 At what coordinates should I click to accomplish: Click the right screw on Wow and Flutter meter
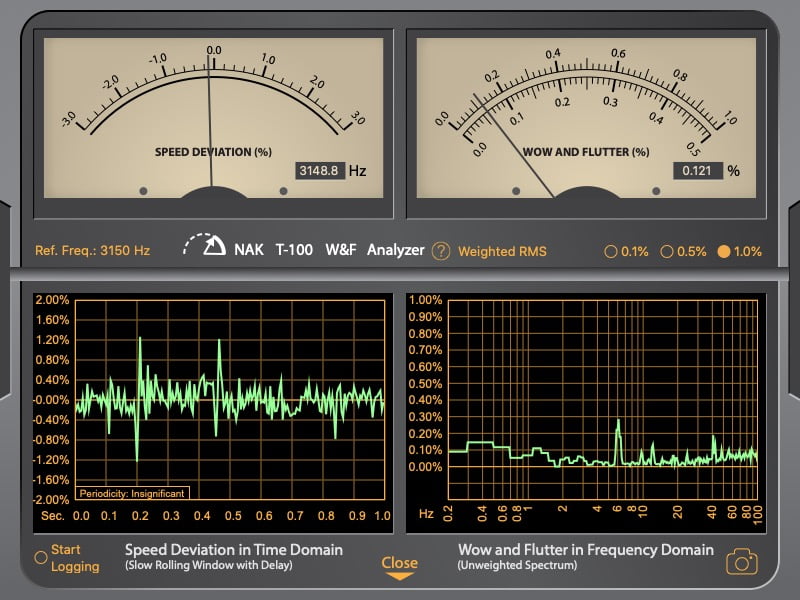coord(656,190)
